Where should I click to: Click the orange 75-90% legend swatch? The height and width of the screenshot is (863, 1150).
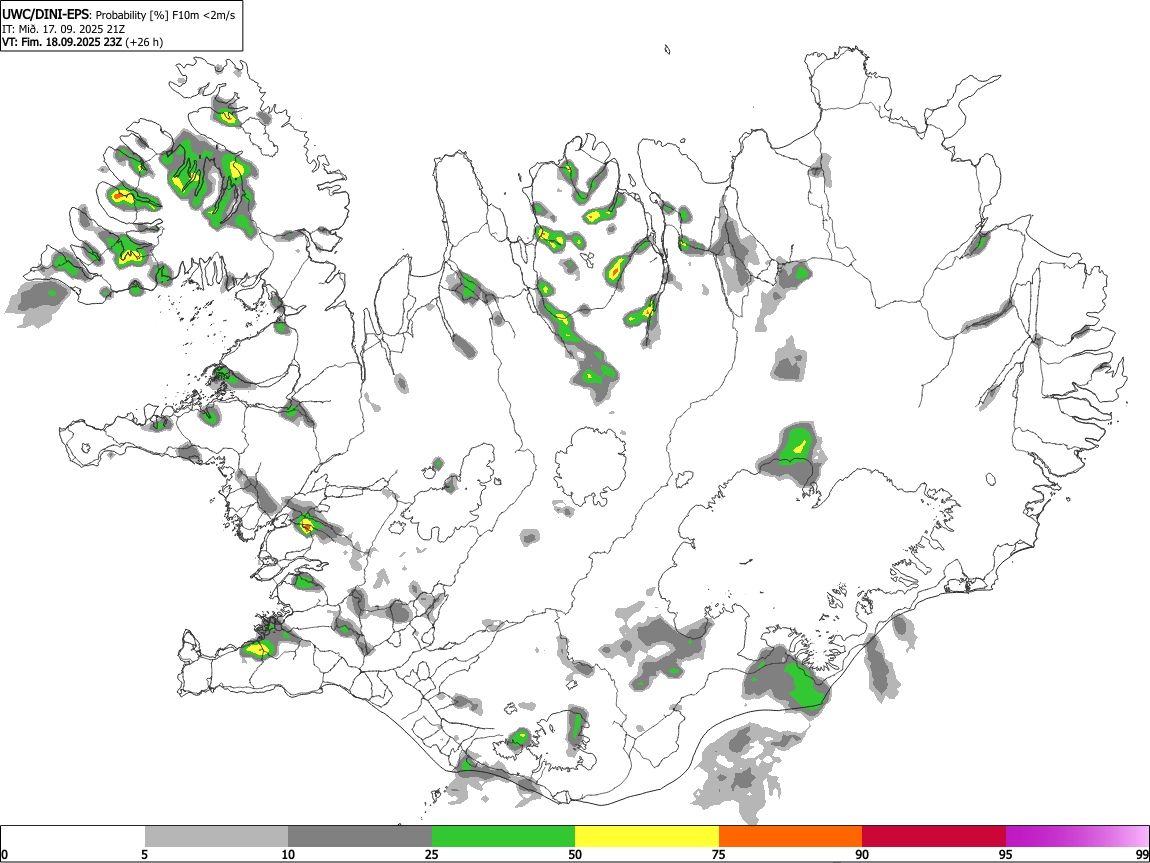click(x=790, y=836)
